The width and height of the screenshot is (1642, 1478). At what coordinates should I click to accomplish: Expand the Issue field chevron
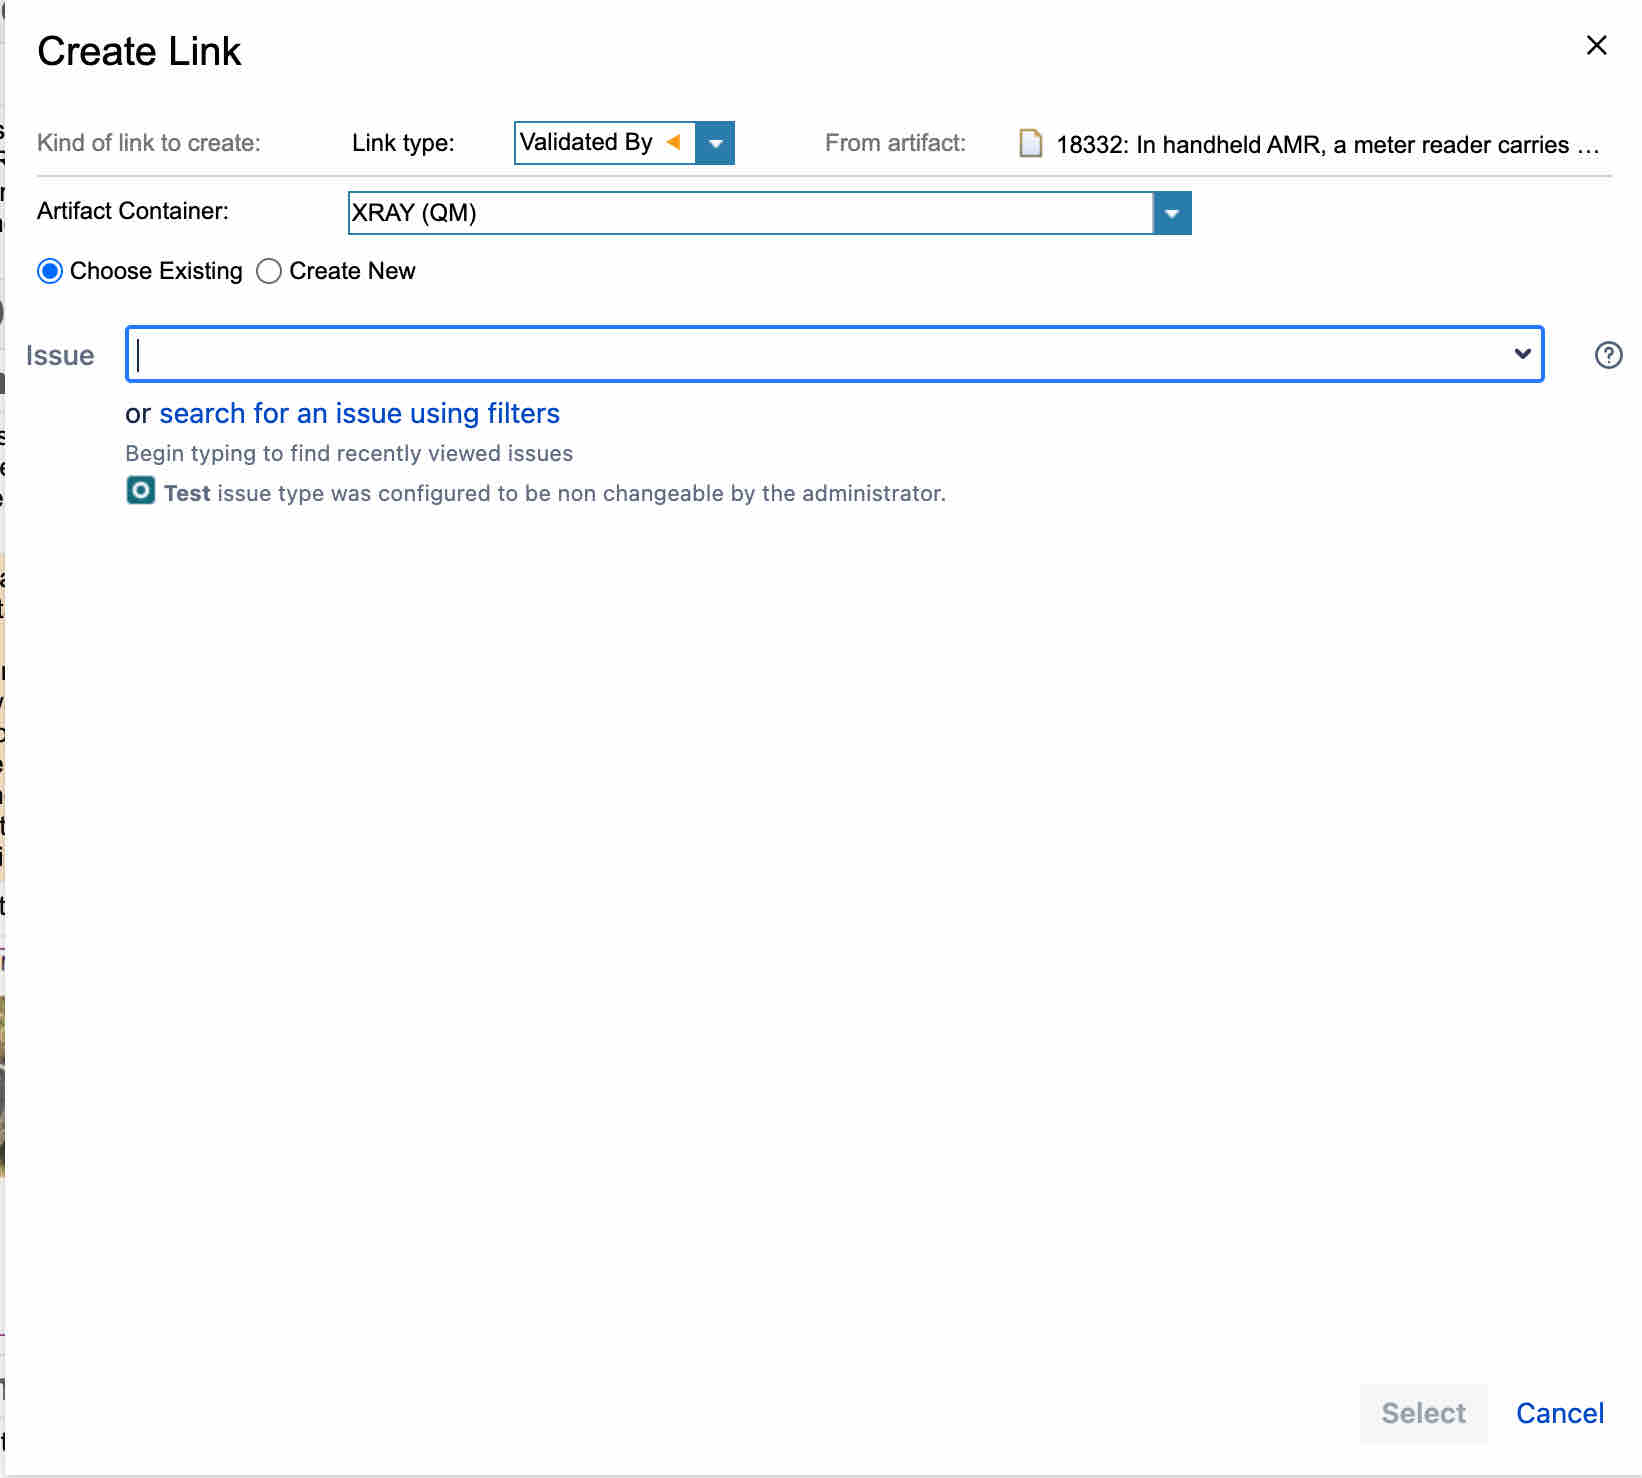pyautogui.click(x=1522, y=353)
